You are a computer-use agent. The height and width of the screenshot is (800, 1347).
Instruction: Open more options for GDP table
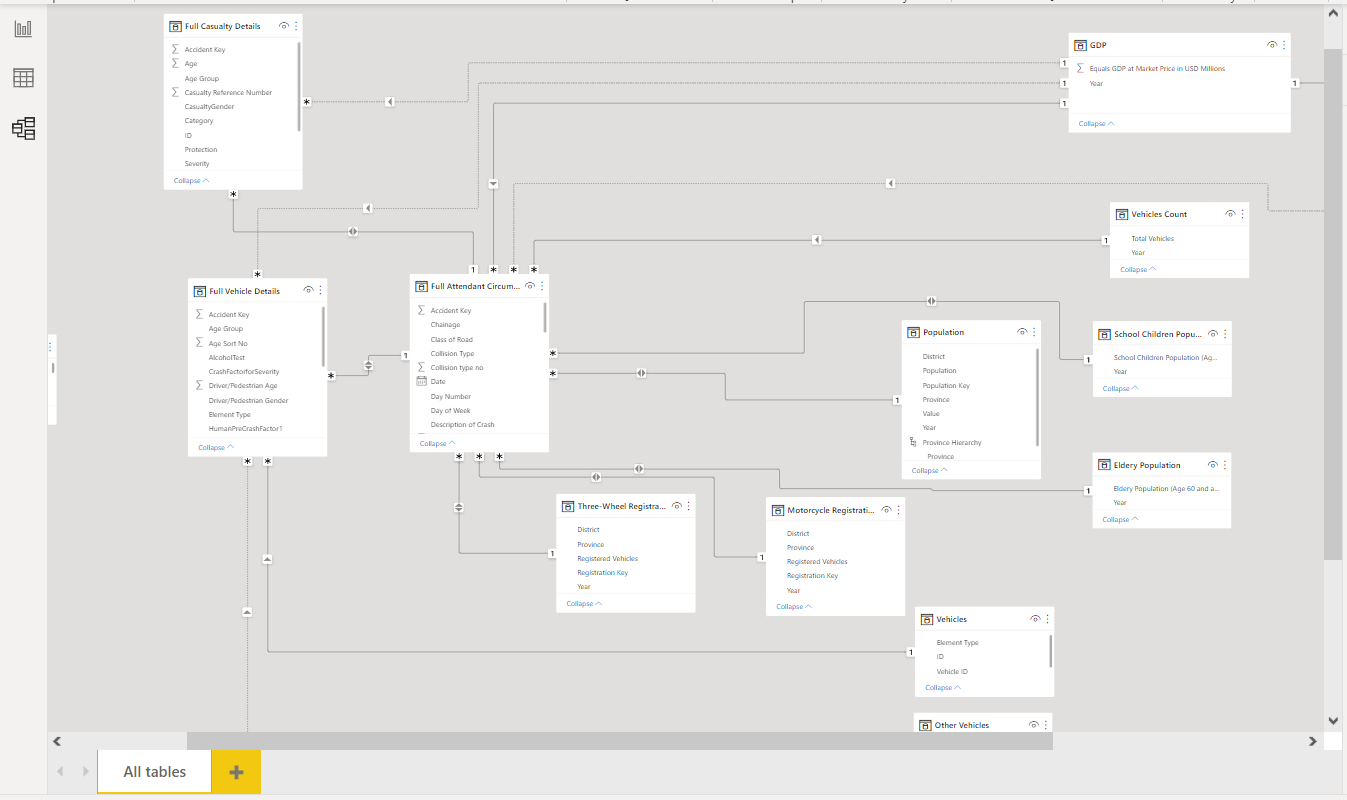[1284, 45]
